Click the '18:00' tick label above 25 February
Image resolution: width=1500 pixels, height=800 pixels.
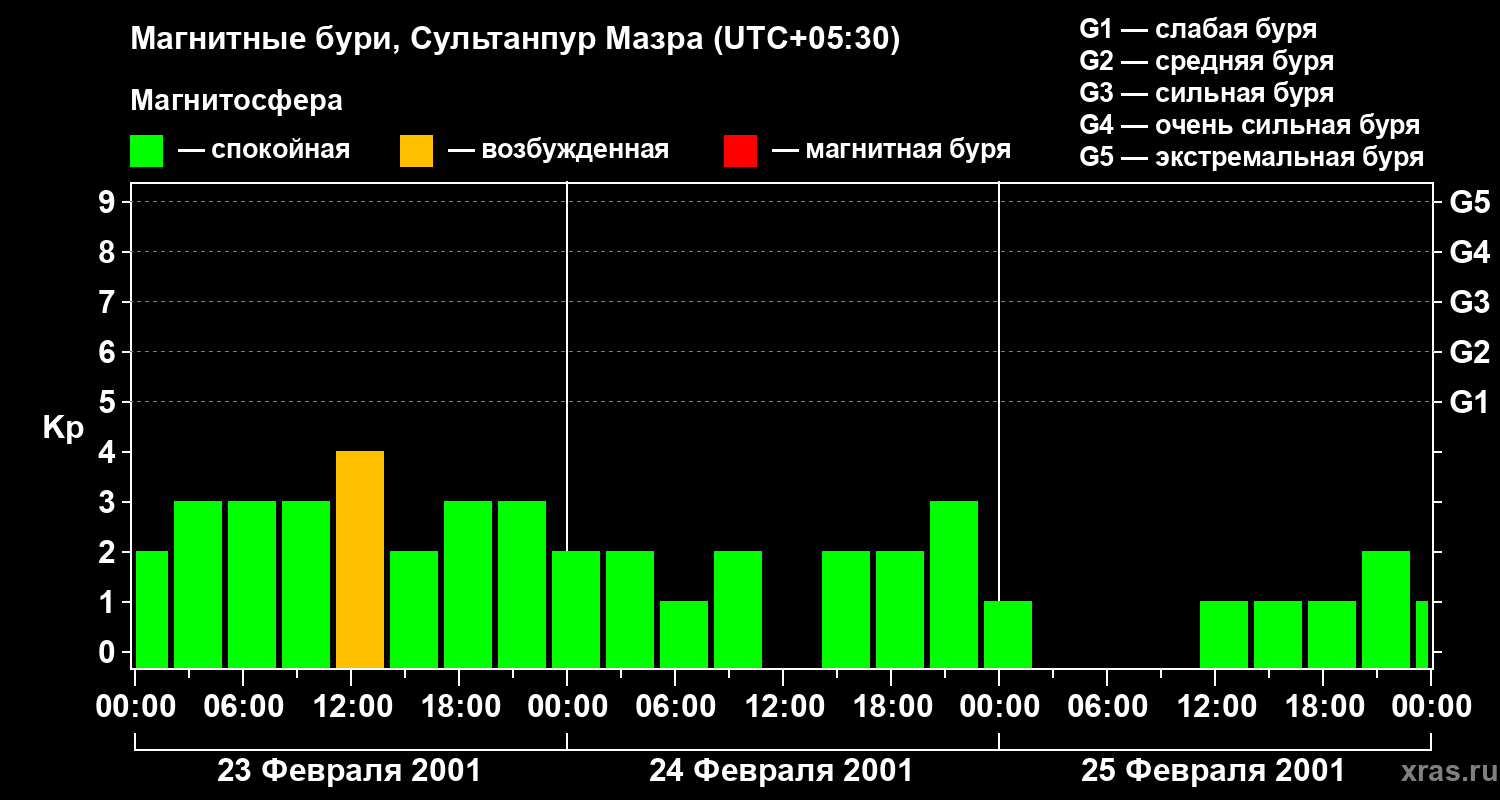click(x=1323, y=707)
